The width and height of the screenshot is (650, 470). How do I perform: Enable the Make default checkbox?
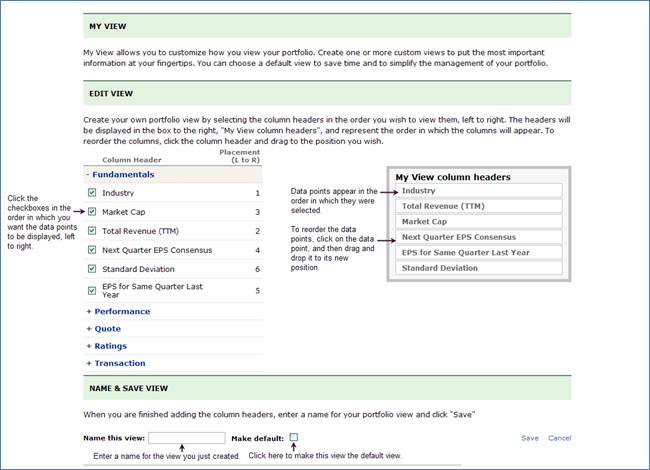294,437
